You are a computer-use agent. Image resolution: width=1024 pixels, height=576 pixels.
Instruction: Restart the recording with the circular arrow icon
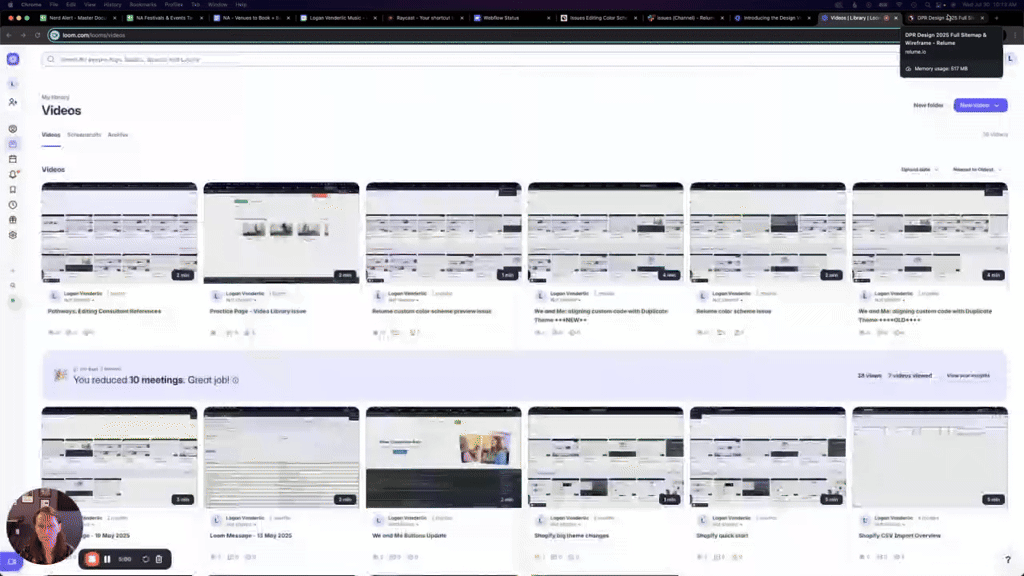tap(145, 559)
